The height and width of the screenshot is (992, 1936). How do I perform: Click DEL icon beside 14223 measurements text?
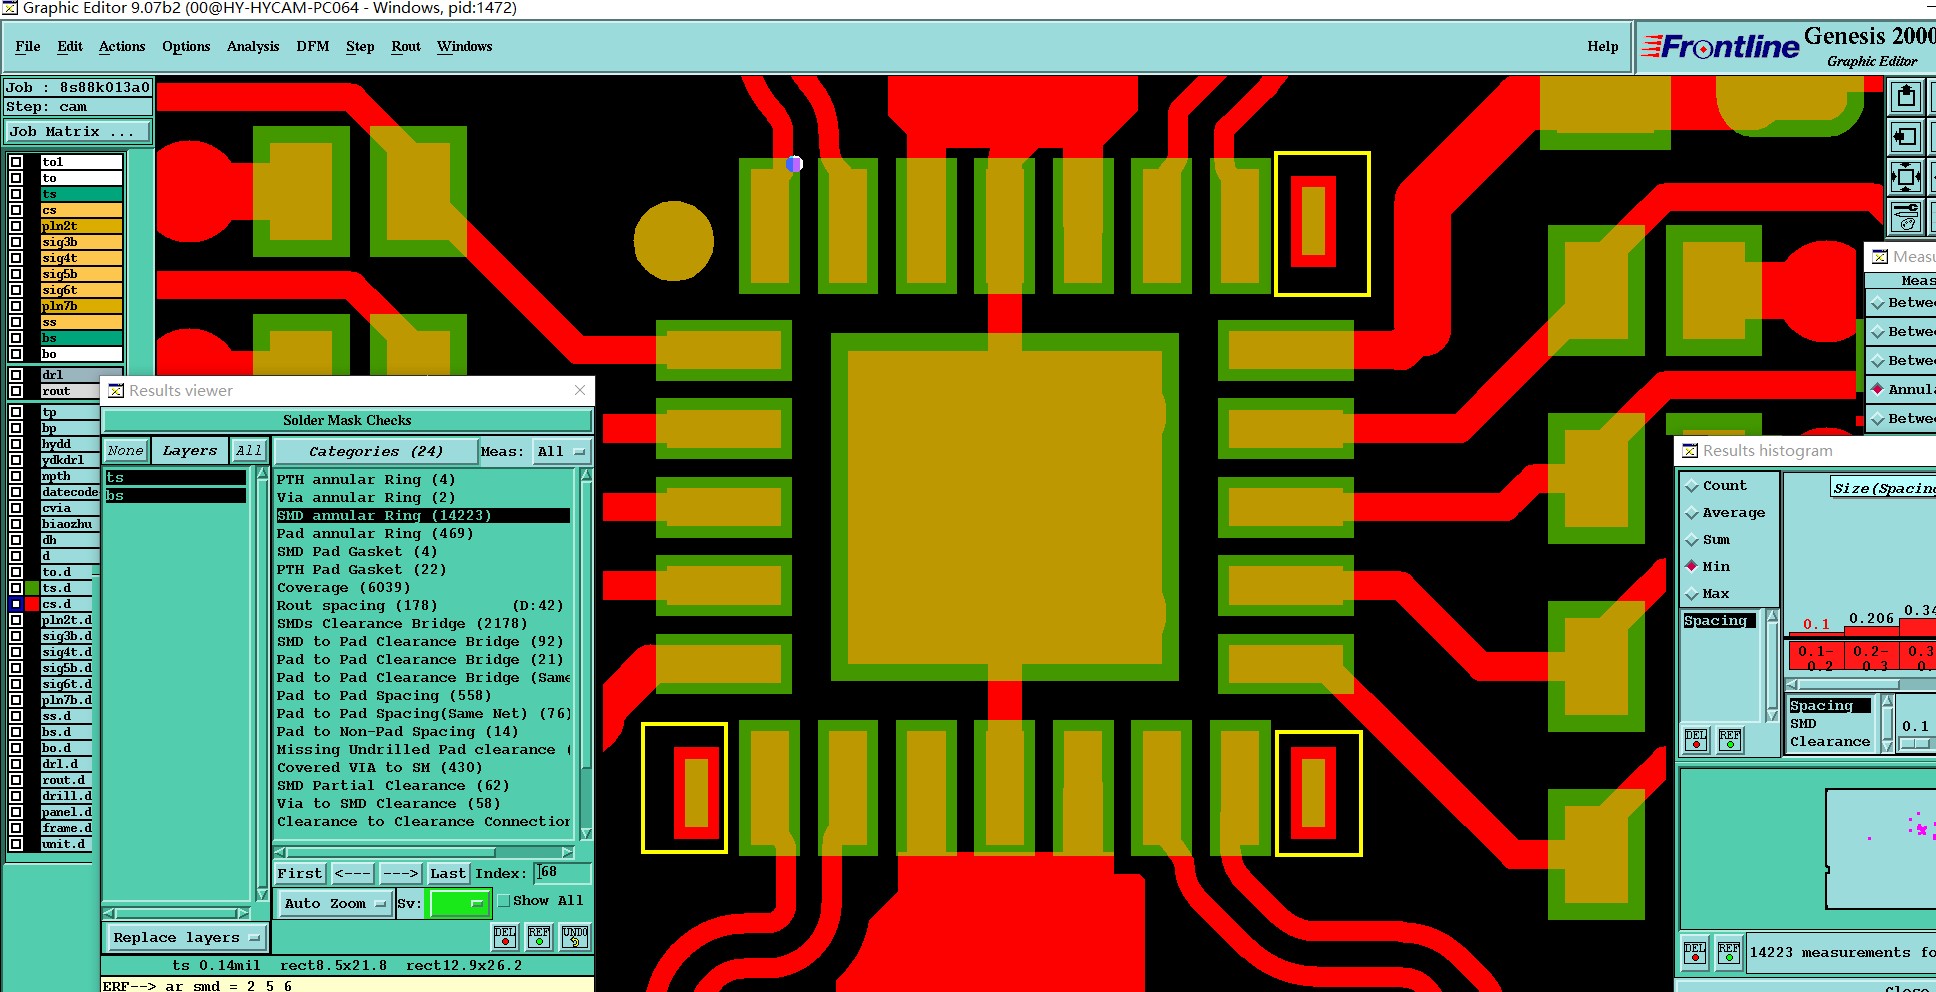tap(1695, 952)
